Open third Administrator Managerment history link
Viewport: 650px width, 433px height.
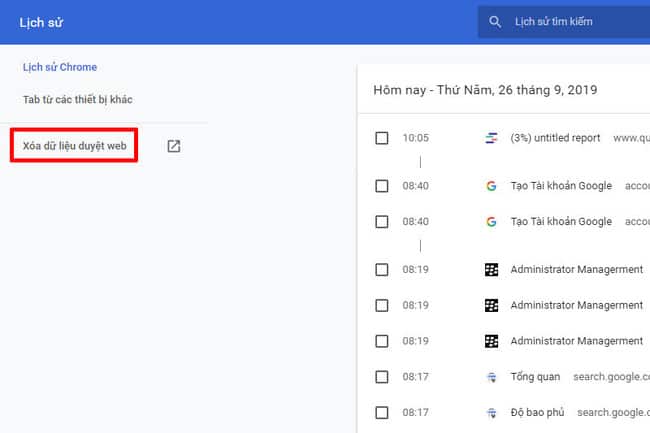click(577, 341)
